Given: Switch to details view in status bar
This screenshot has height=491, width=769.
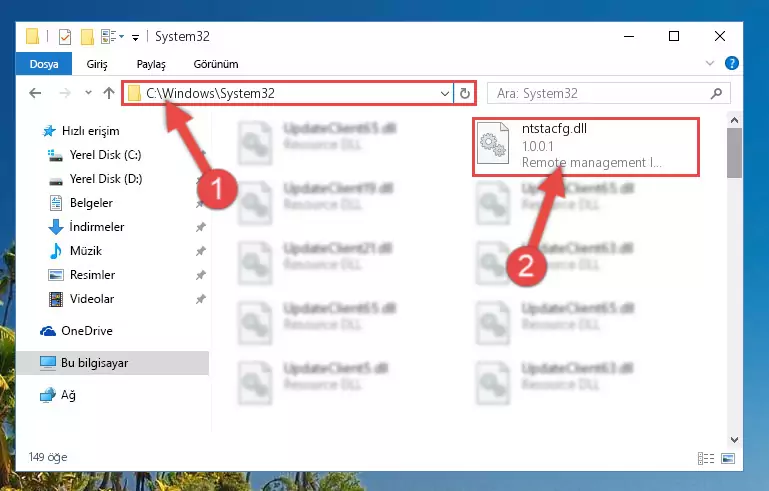Looking at the screenshot, I should point(706,458).
